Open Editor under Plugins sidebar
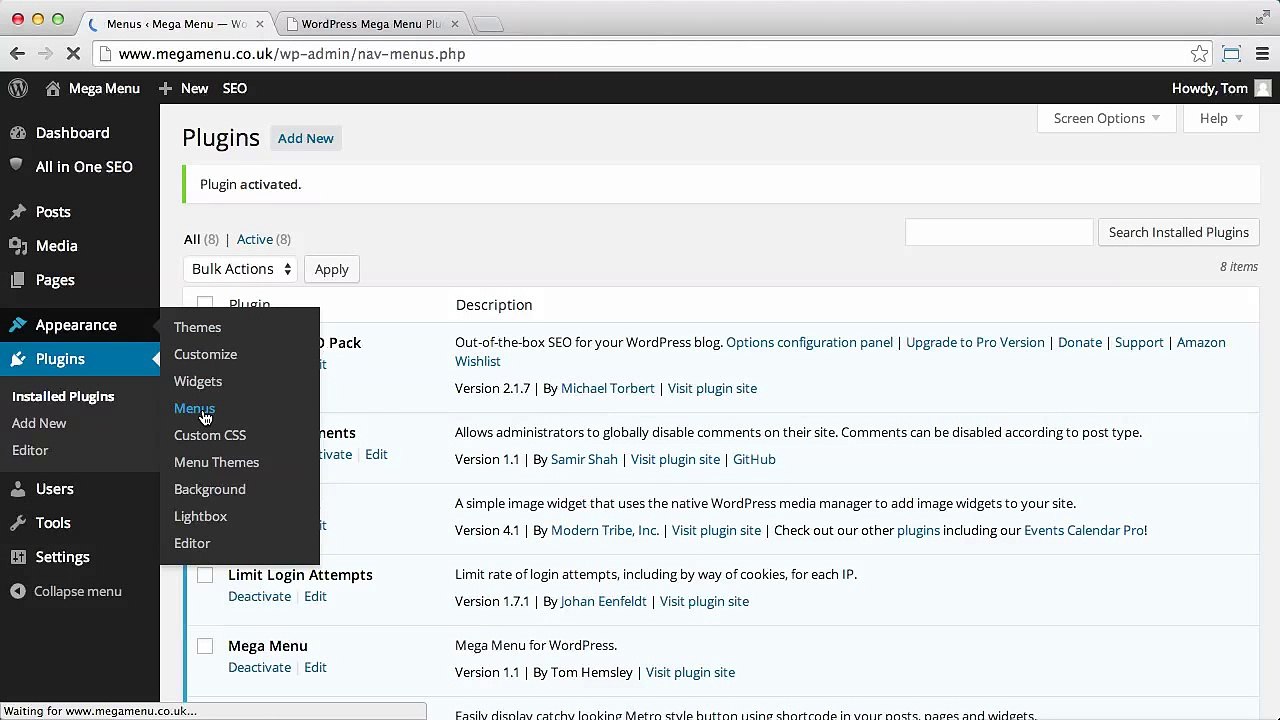This screenshot has height=720, width=1280. 30,450
